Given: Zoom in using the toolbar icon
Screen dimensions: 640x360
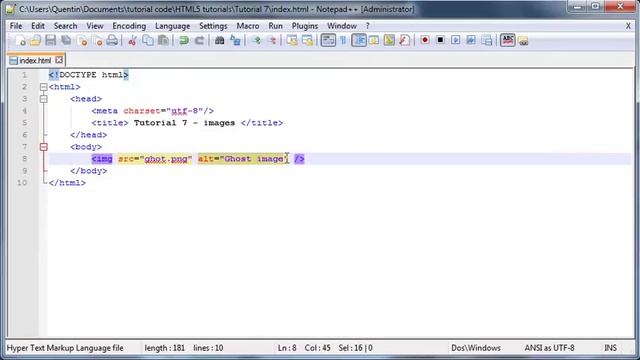Looking at the screenshot, I should (256, 40).
